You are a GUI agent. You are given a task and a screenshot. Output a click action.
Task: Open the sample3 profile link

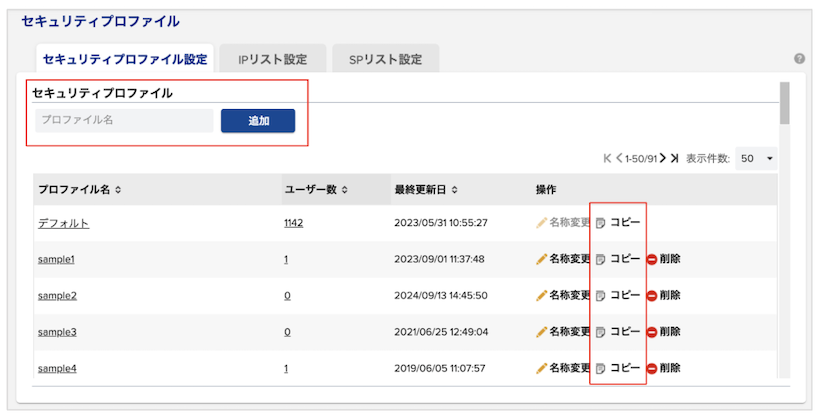point(57,332)
